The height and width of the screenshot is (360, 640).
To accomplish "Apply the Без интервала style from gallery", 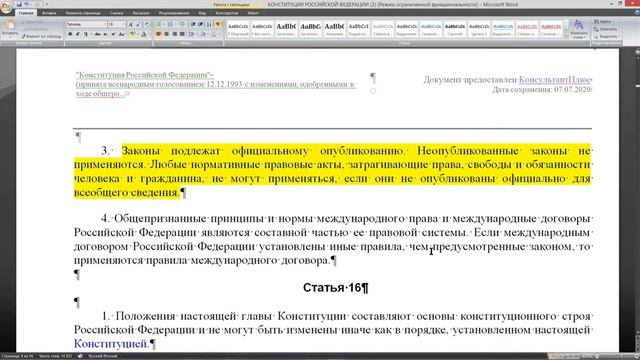I will [x=262, y=29].
